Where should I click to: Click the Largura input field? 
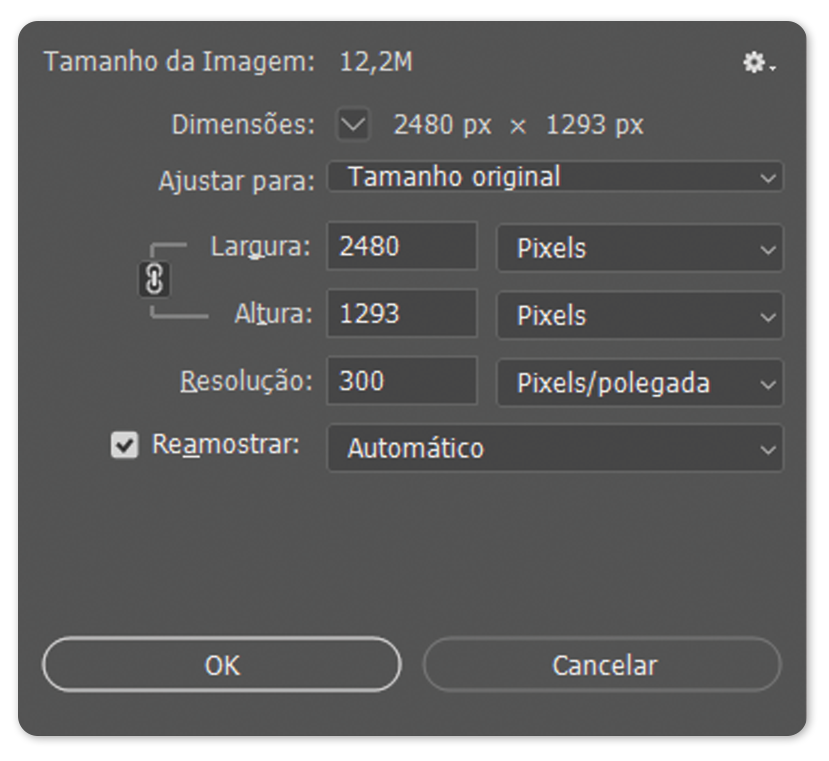coord(402,247)
